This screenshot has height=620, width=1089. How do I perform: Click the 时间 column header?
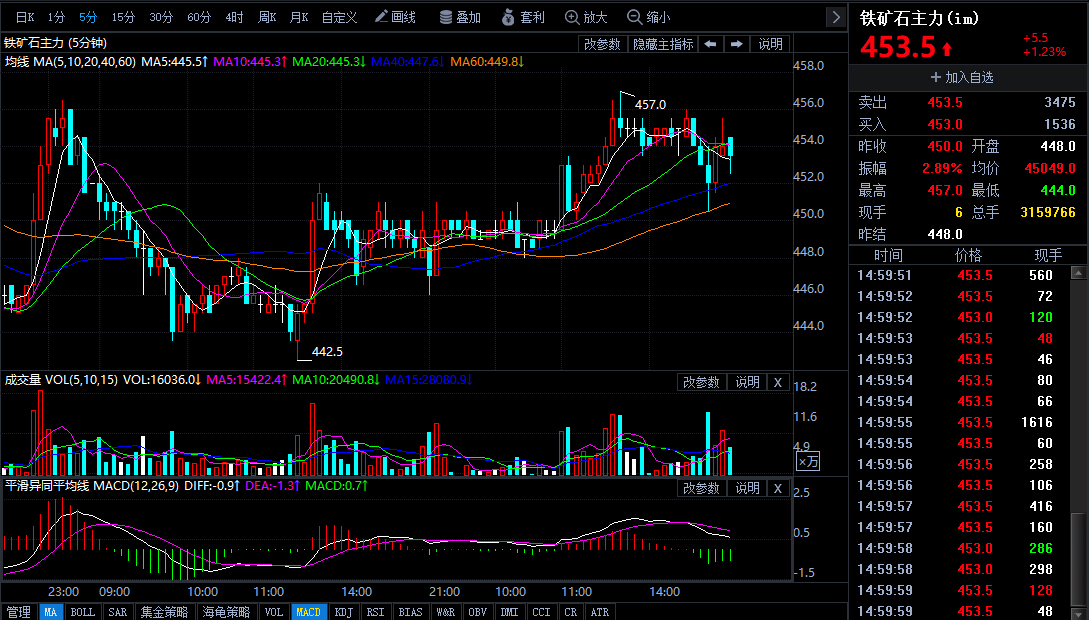click(888, 256)
